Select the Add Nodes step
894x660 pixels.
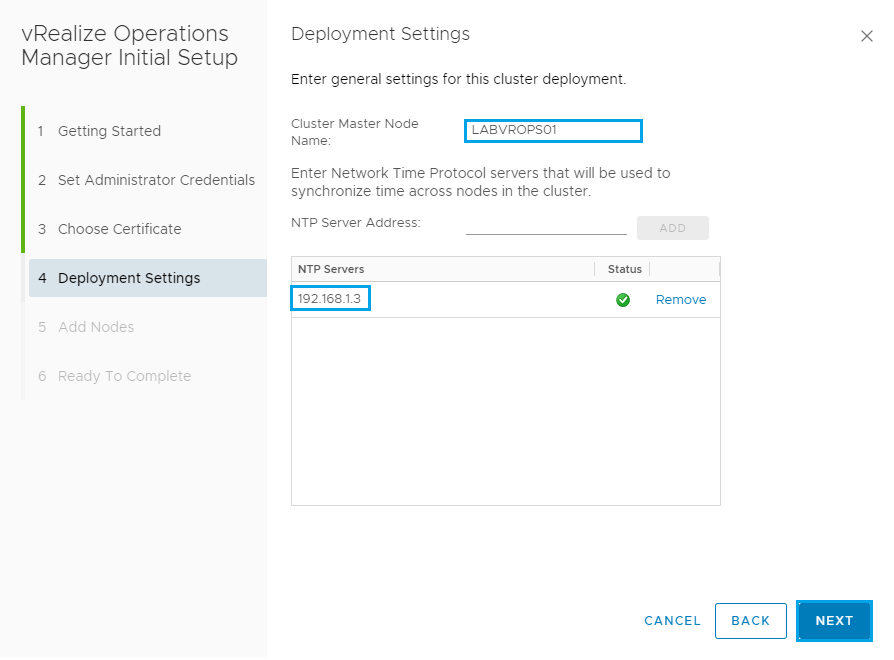[x=96, y=327]
